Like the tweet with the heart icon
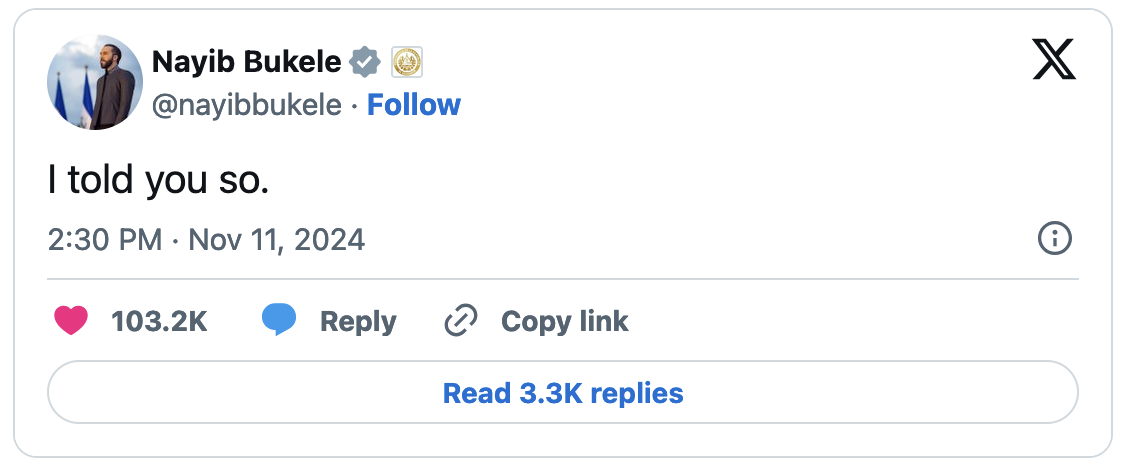The height and width of the screenshot is (470, 1124). coord(70,321)
